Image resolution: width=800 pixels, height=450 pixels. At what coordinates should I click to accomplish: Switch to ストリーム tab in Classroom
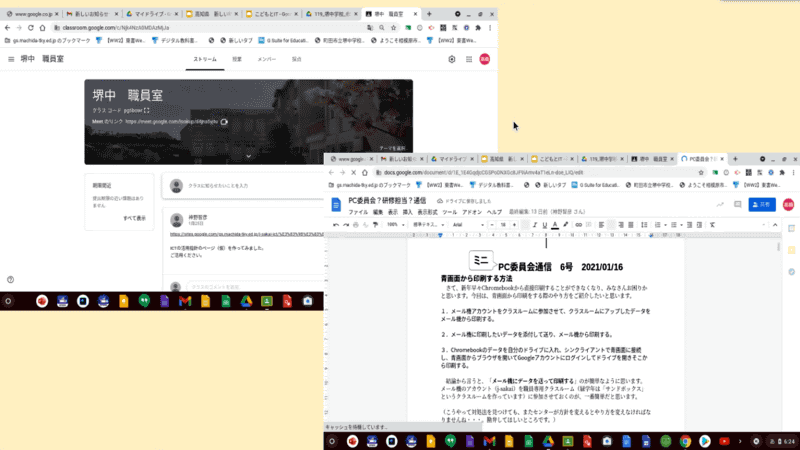tap(205, 59)
